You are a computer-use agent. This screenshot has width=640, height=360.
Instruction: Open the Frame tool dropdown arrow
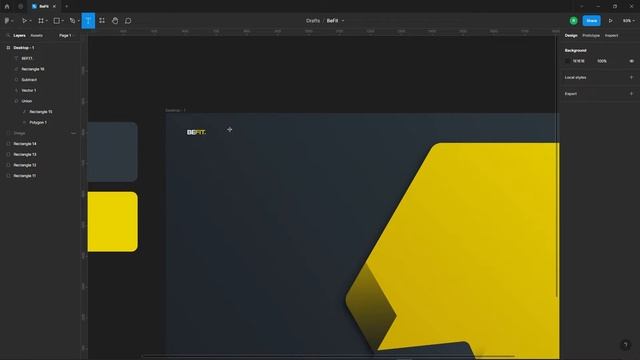(47, 21)
